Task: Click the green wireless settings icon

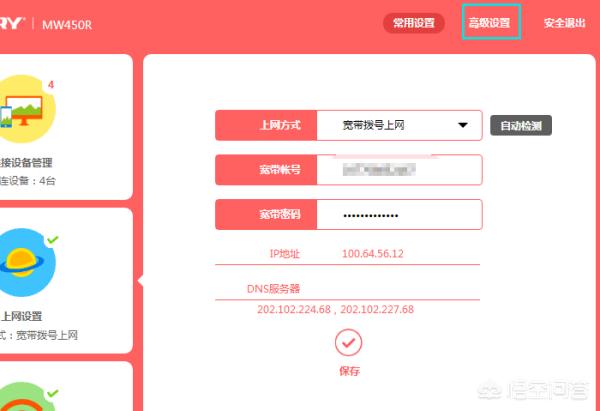Action: pos(25,396)
